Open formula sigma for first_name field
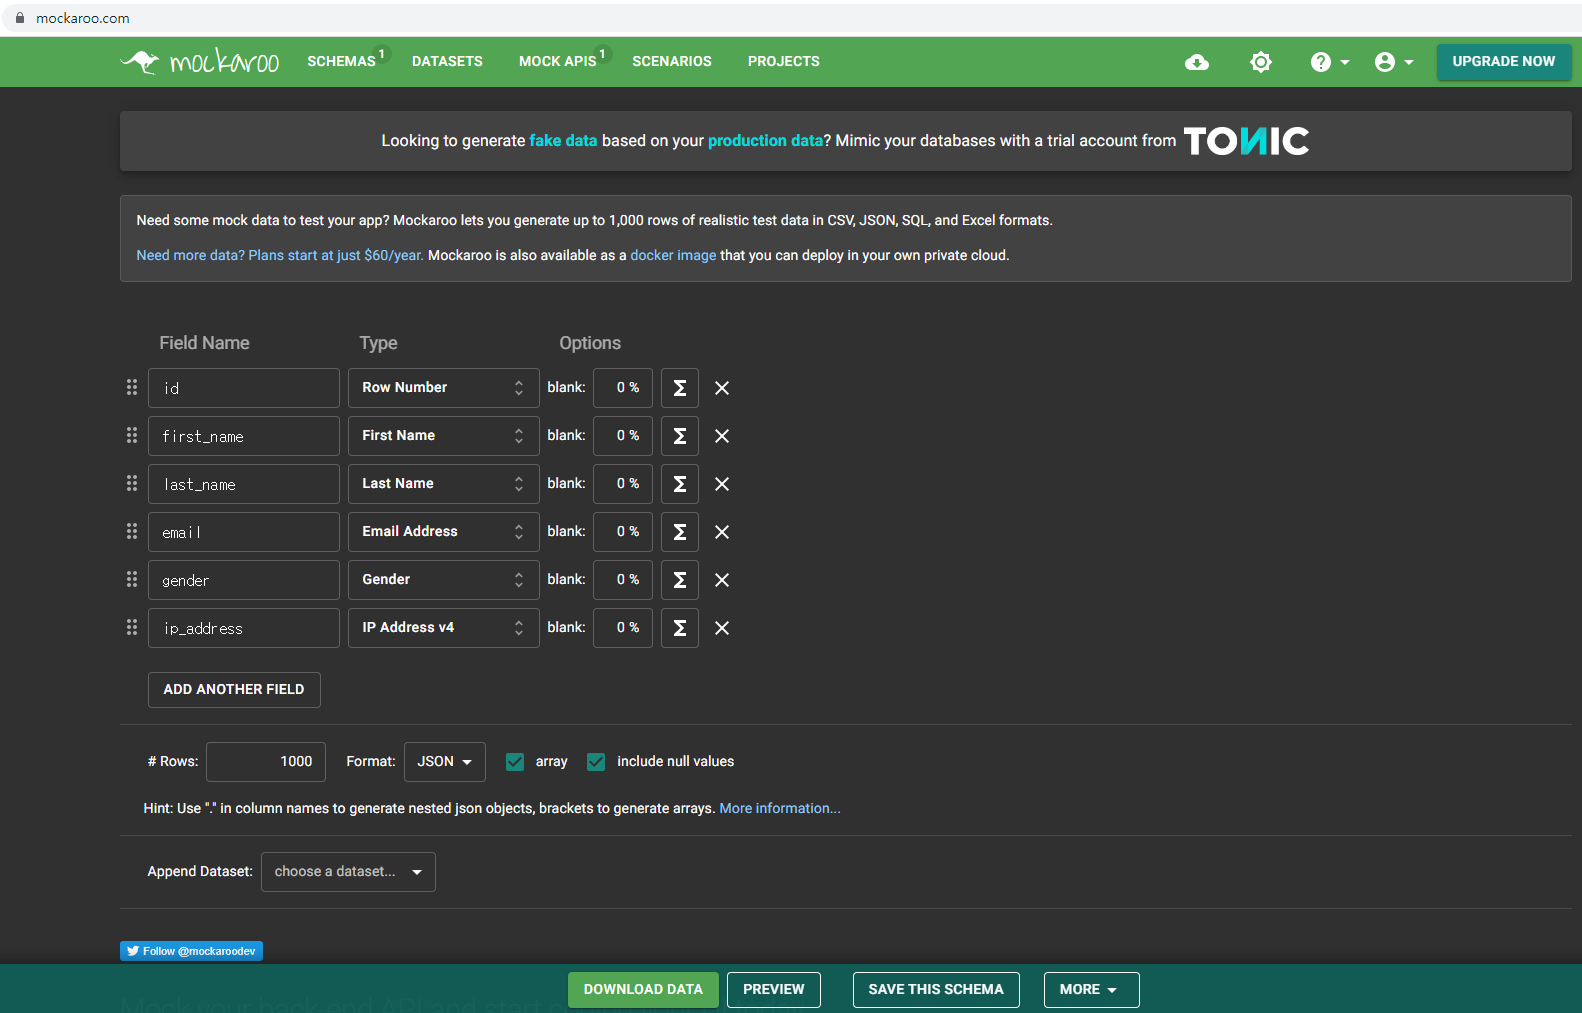Viewport: 1582px width, 1013px height. tap(680, 436)
